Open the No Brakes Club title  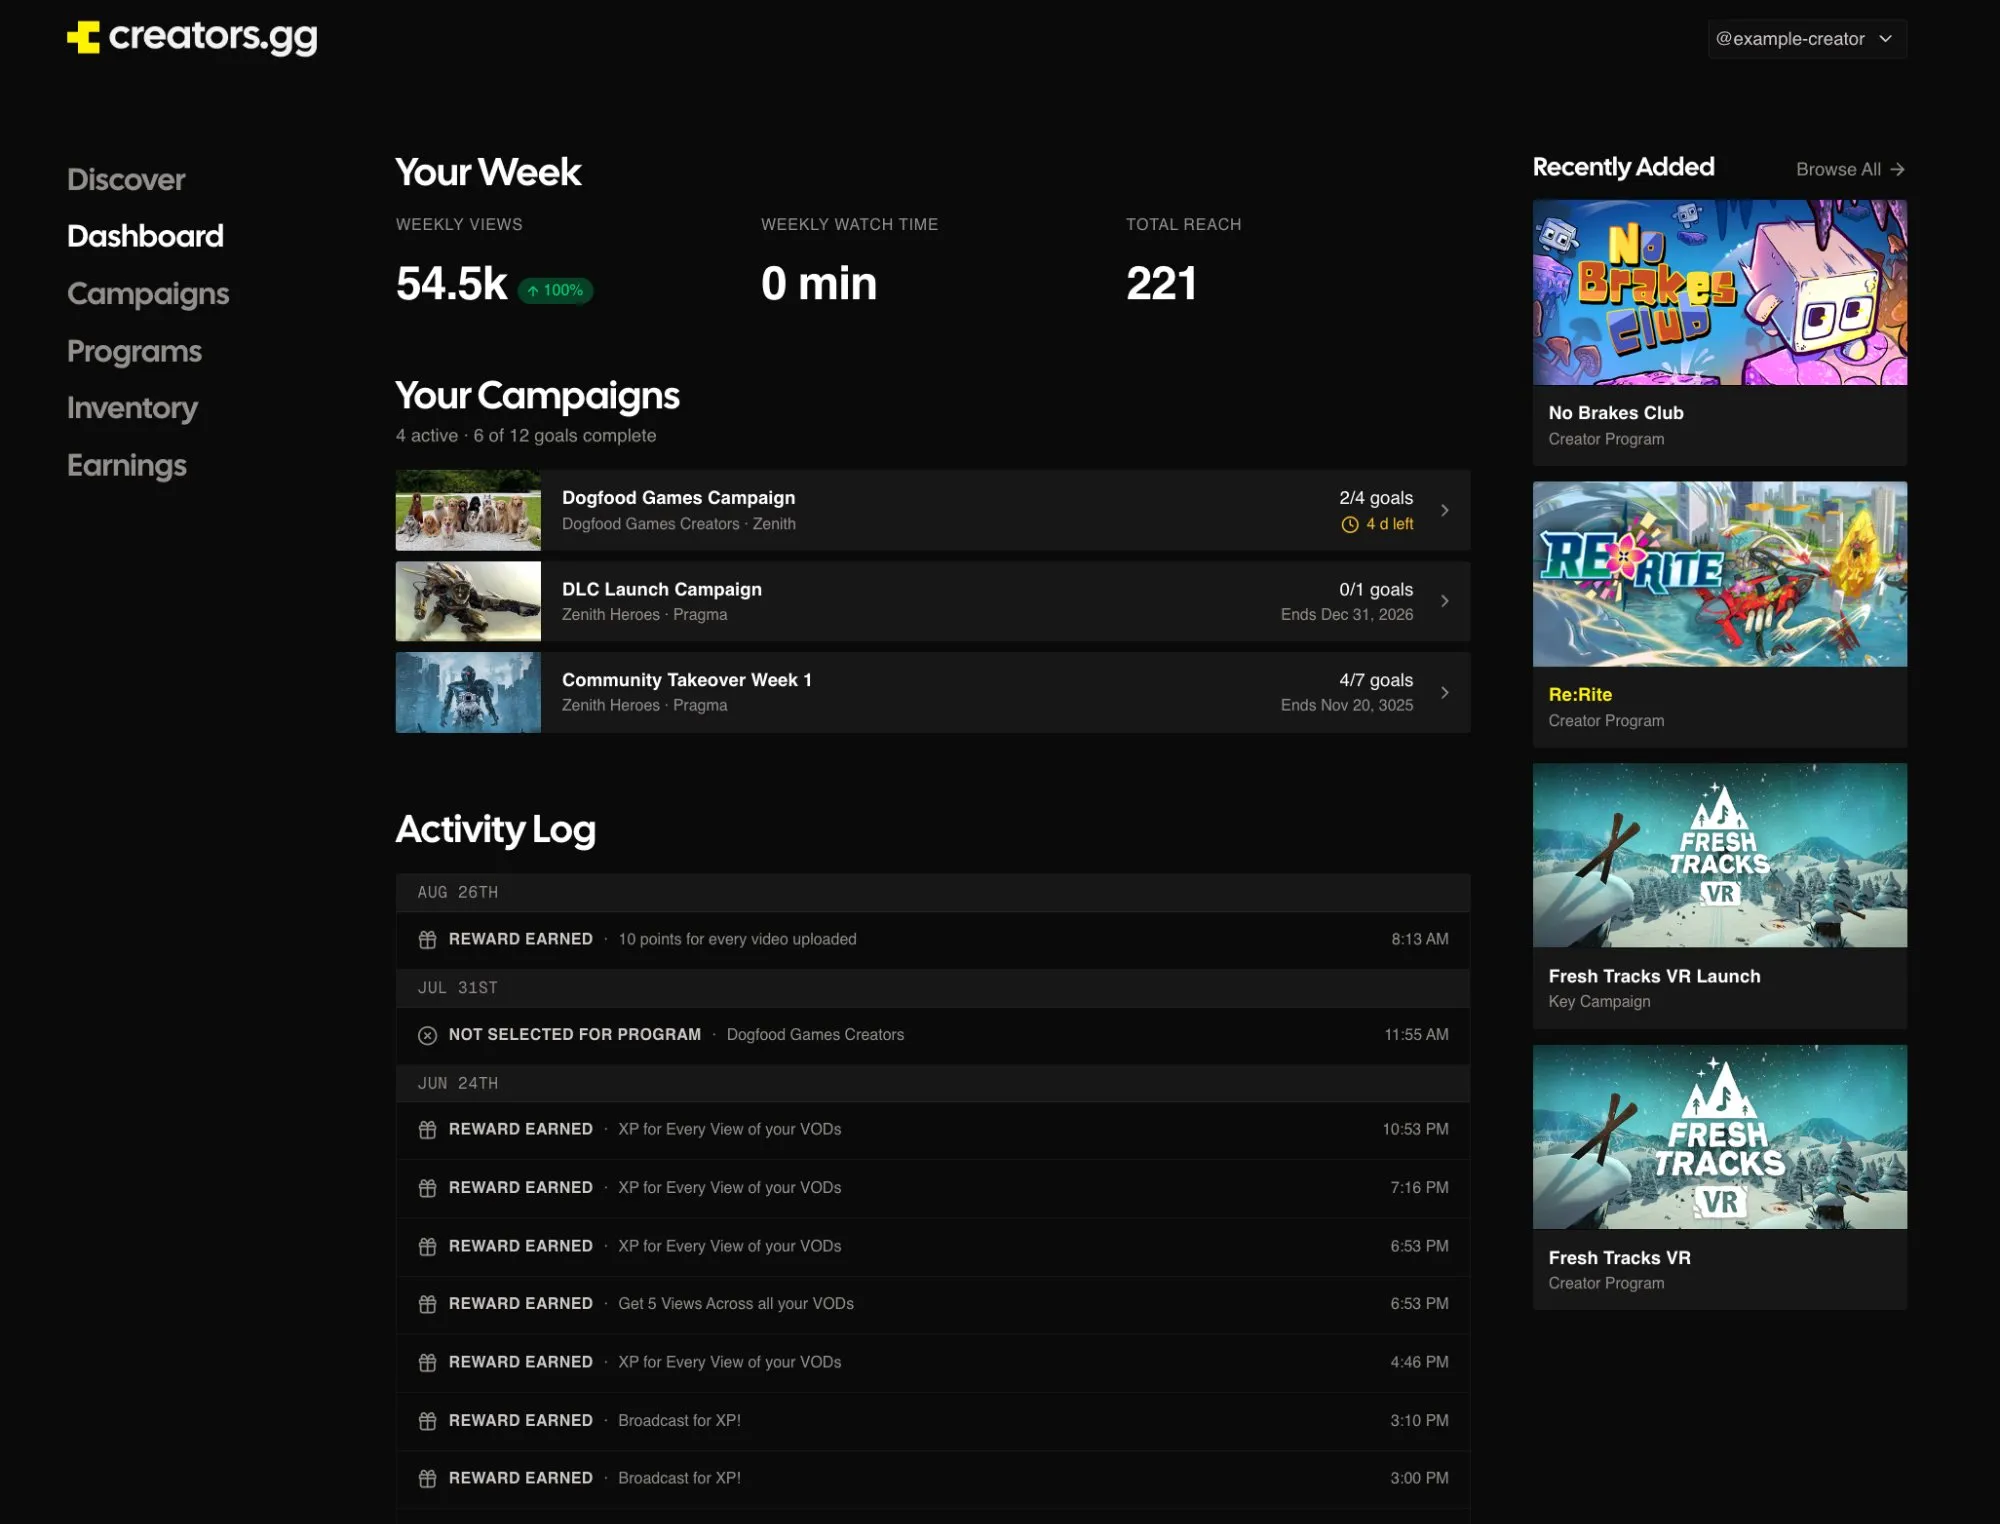[x=1616, y=412]
